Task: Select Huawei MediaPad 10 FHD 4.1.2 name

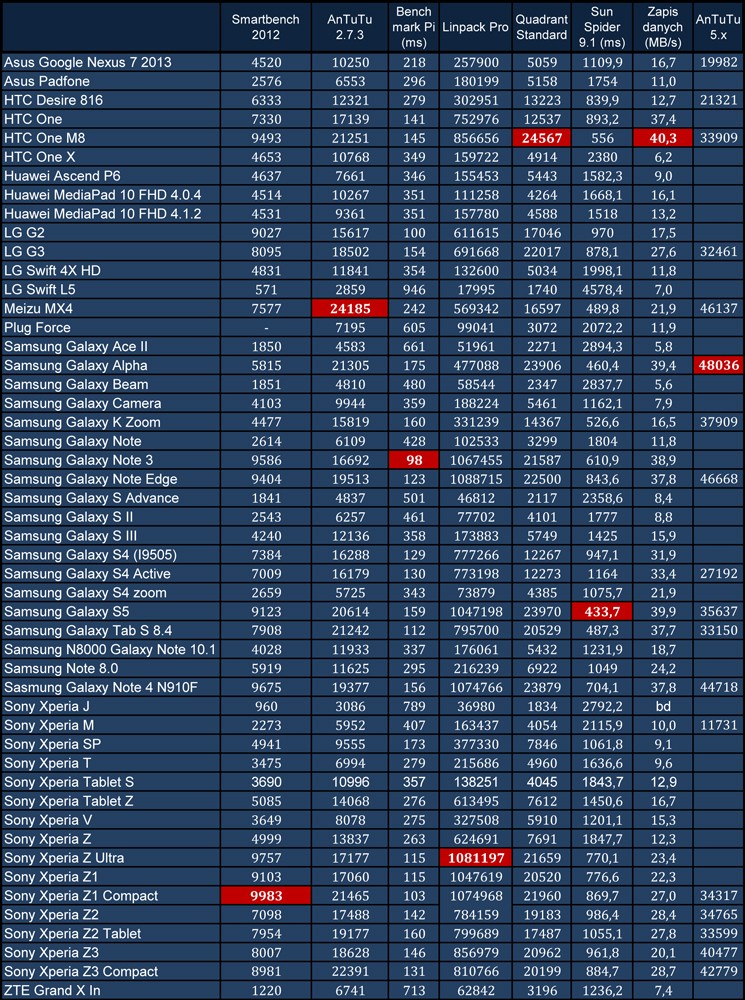Action: (102, 214)
